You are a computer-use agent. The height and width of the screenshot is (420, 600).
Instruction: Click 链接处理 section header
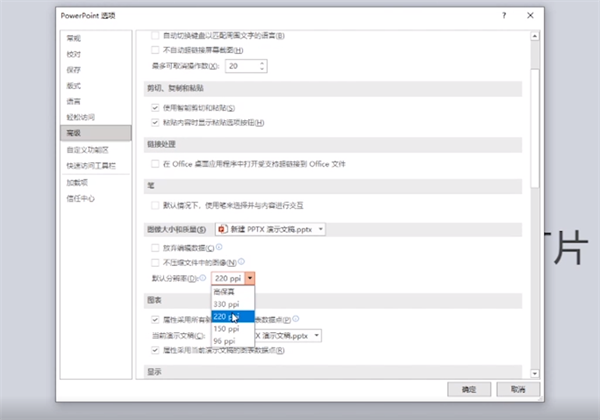[333, 145]
